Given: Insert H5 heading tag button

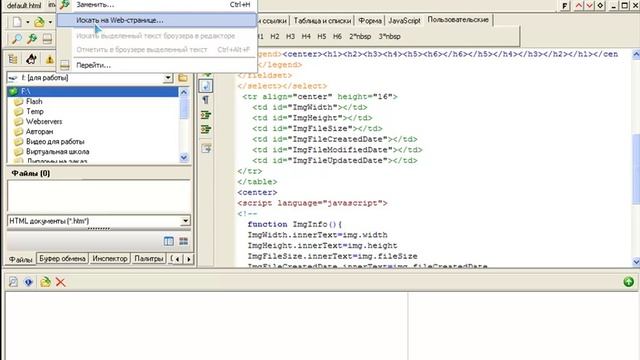Looking at the screenshot, I should coord(322,36).
